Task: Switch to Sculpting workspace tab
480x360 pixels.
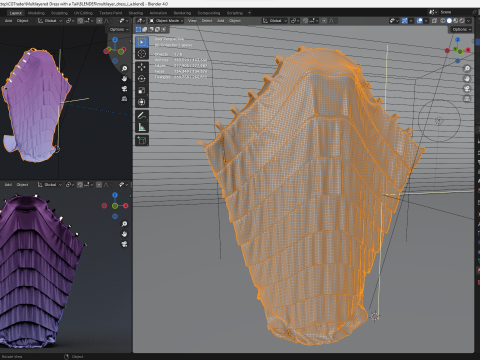Action: (x=59, y=13)
